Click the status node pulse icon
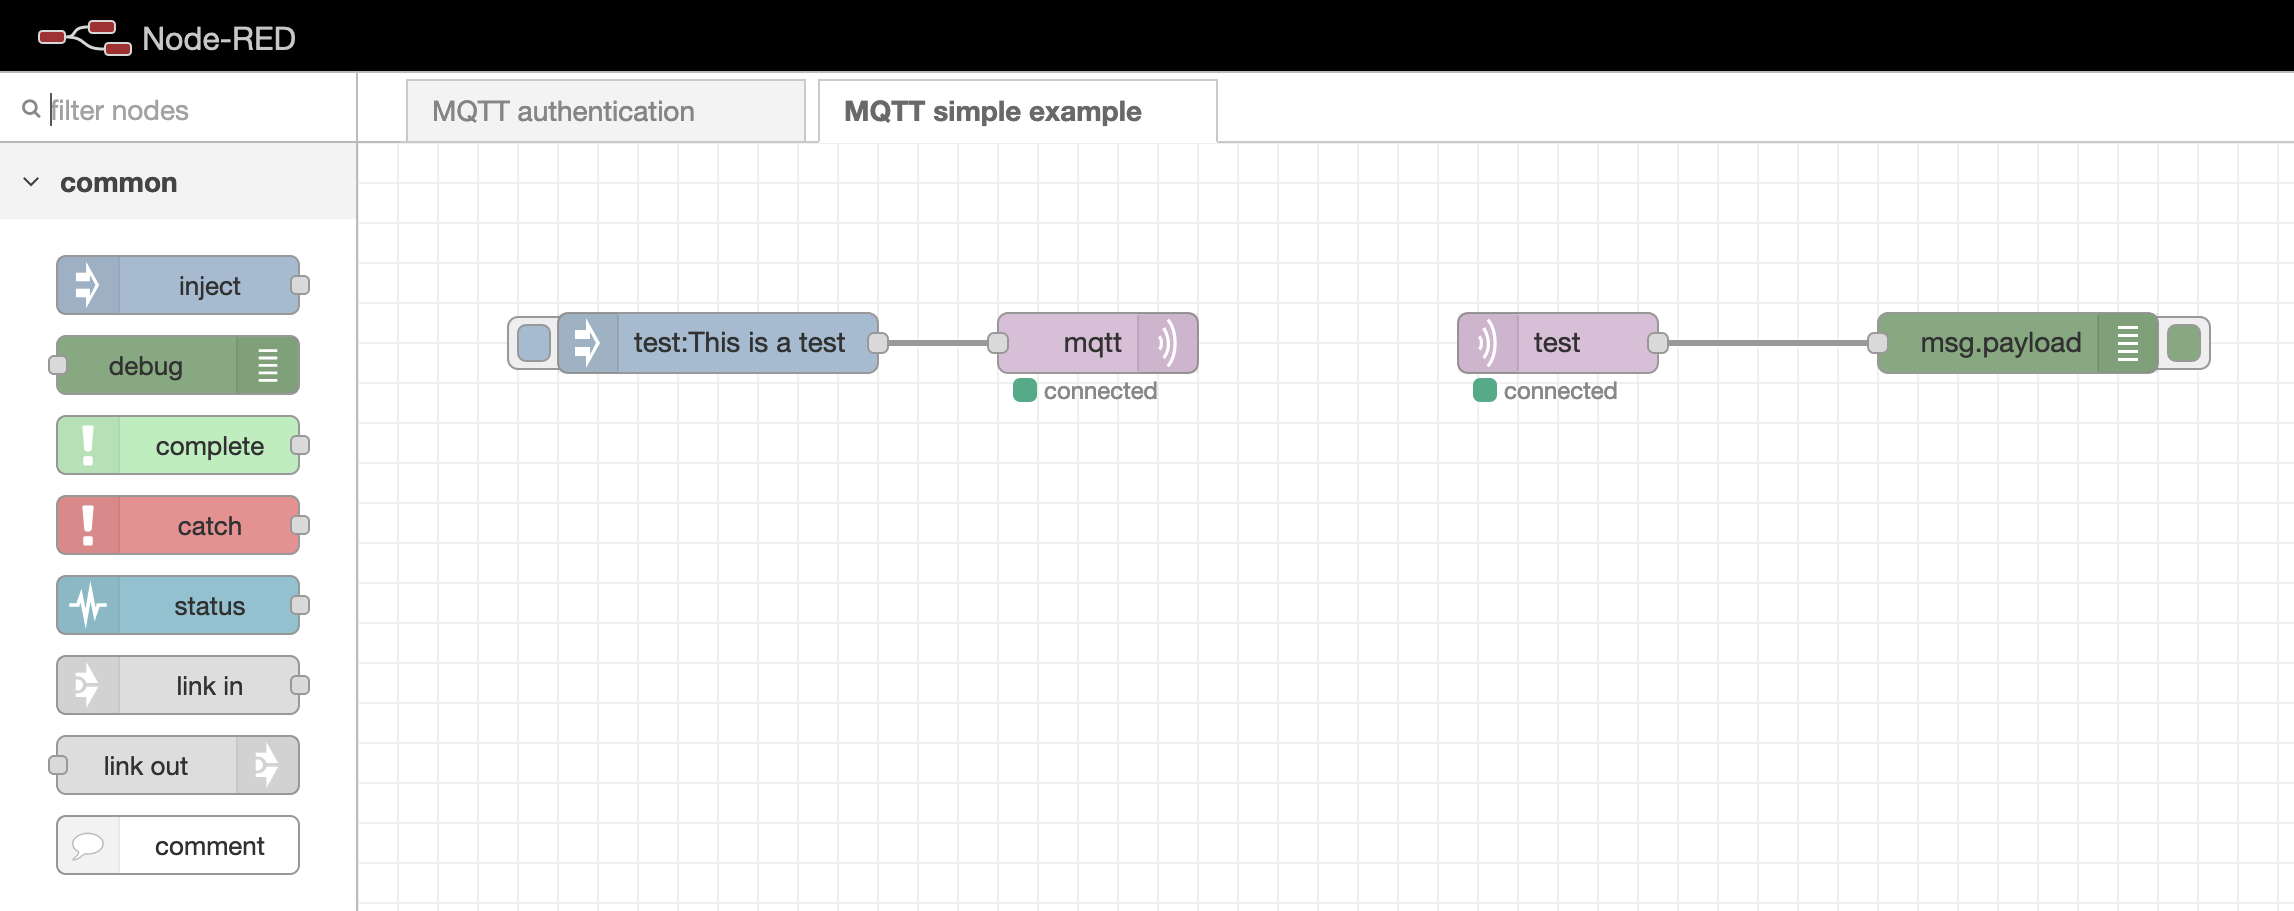Viewport: 2294px width, 911px height. (88, 606)
